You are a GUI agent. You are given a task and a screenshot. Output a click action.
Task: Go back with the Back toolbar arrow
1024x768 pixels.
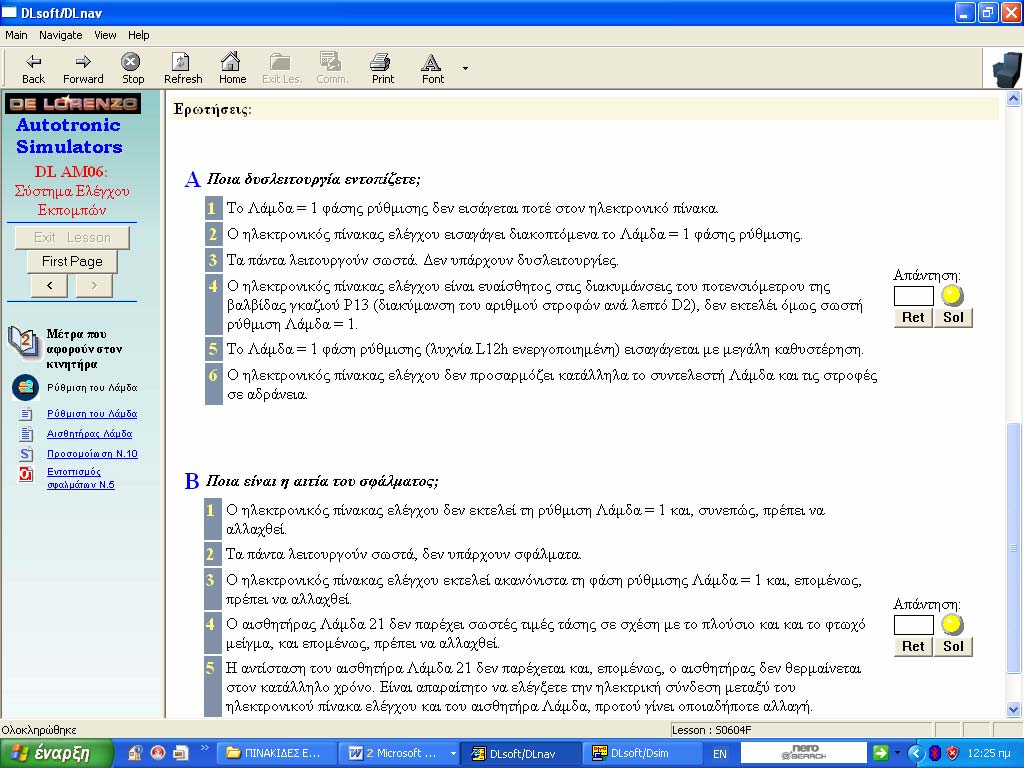[33, 69]
